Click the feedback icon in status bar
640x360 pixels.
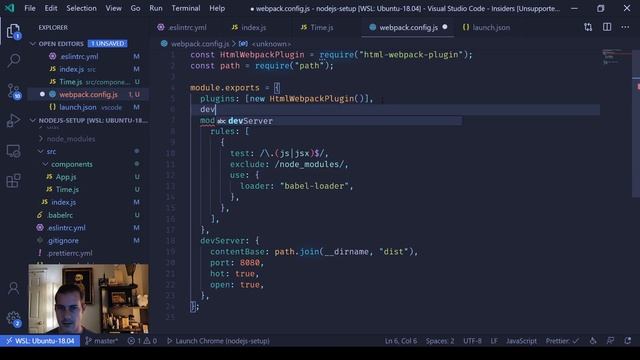[x=610, y=341]
